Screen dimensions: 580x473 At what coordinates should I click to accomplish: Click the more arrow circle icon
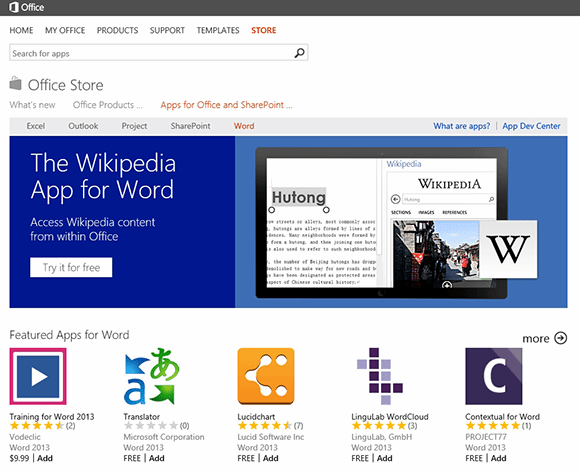561,338
